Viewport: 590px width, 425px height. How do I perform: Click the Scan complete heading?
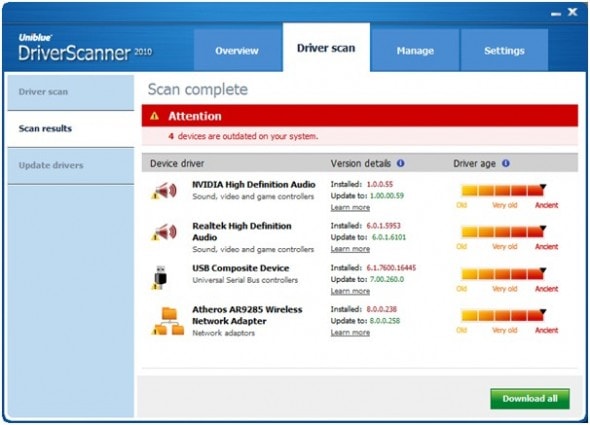(198, 90)
